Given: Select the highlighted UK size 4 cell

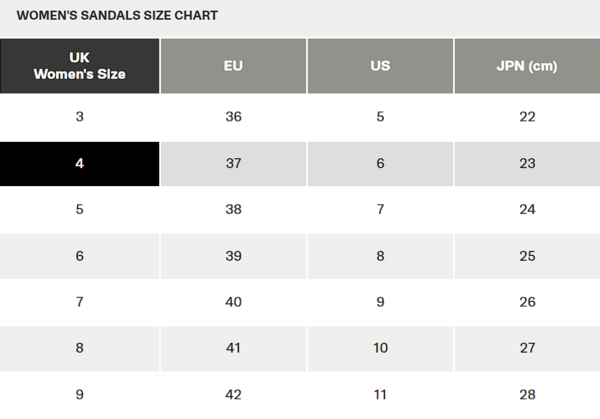Looking at the screenshot, I should 80,163.
